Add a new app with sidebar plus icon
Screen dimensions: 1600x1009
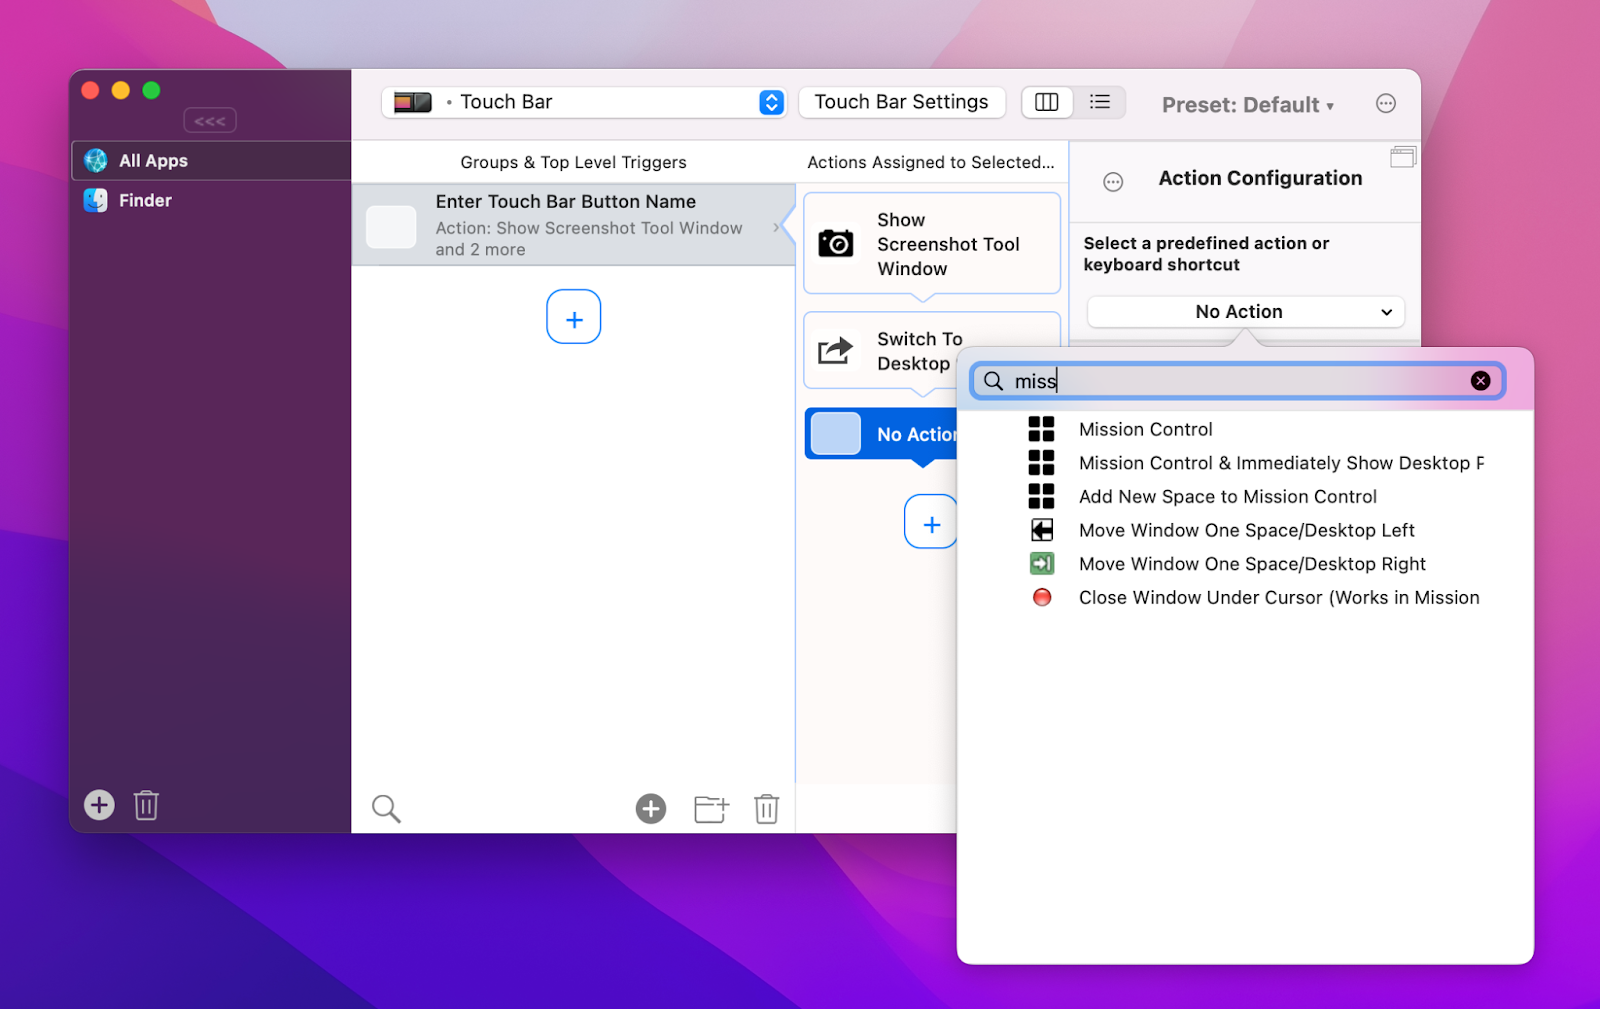click(x=99, y=805)
